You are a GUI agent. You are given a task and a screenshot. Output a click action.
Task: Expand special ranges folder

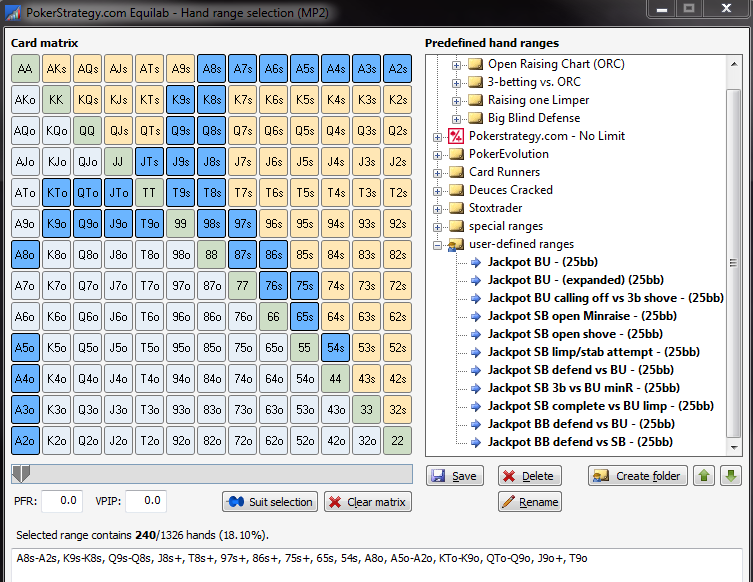[437, 227]
